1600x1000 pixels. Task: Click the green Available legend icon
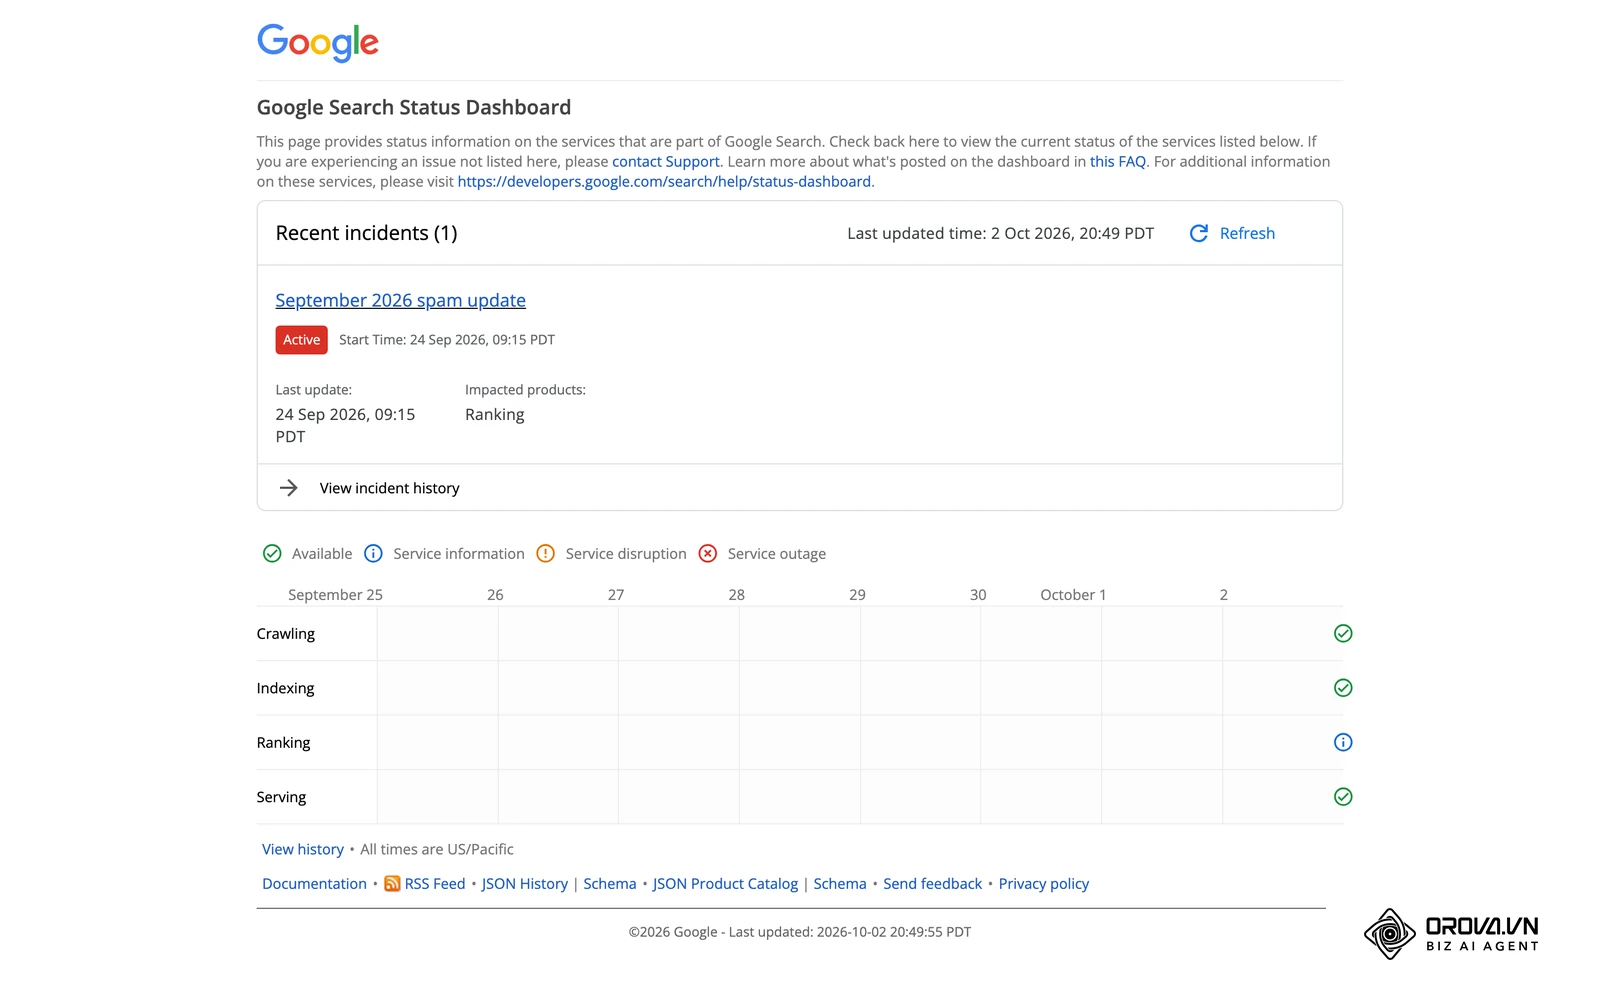272,554
